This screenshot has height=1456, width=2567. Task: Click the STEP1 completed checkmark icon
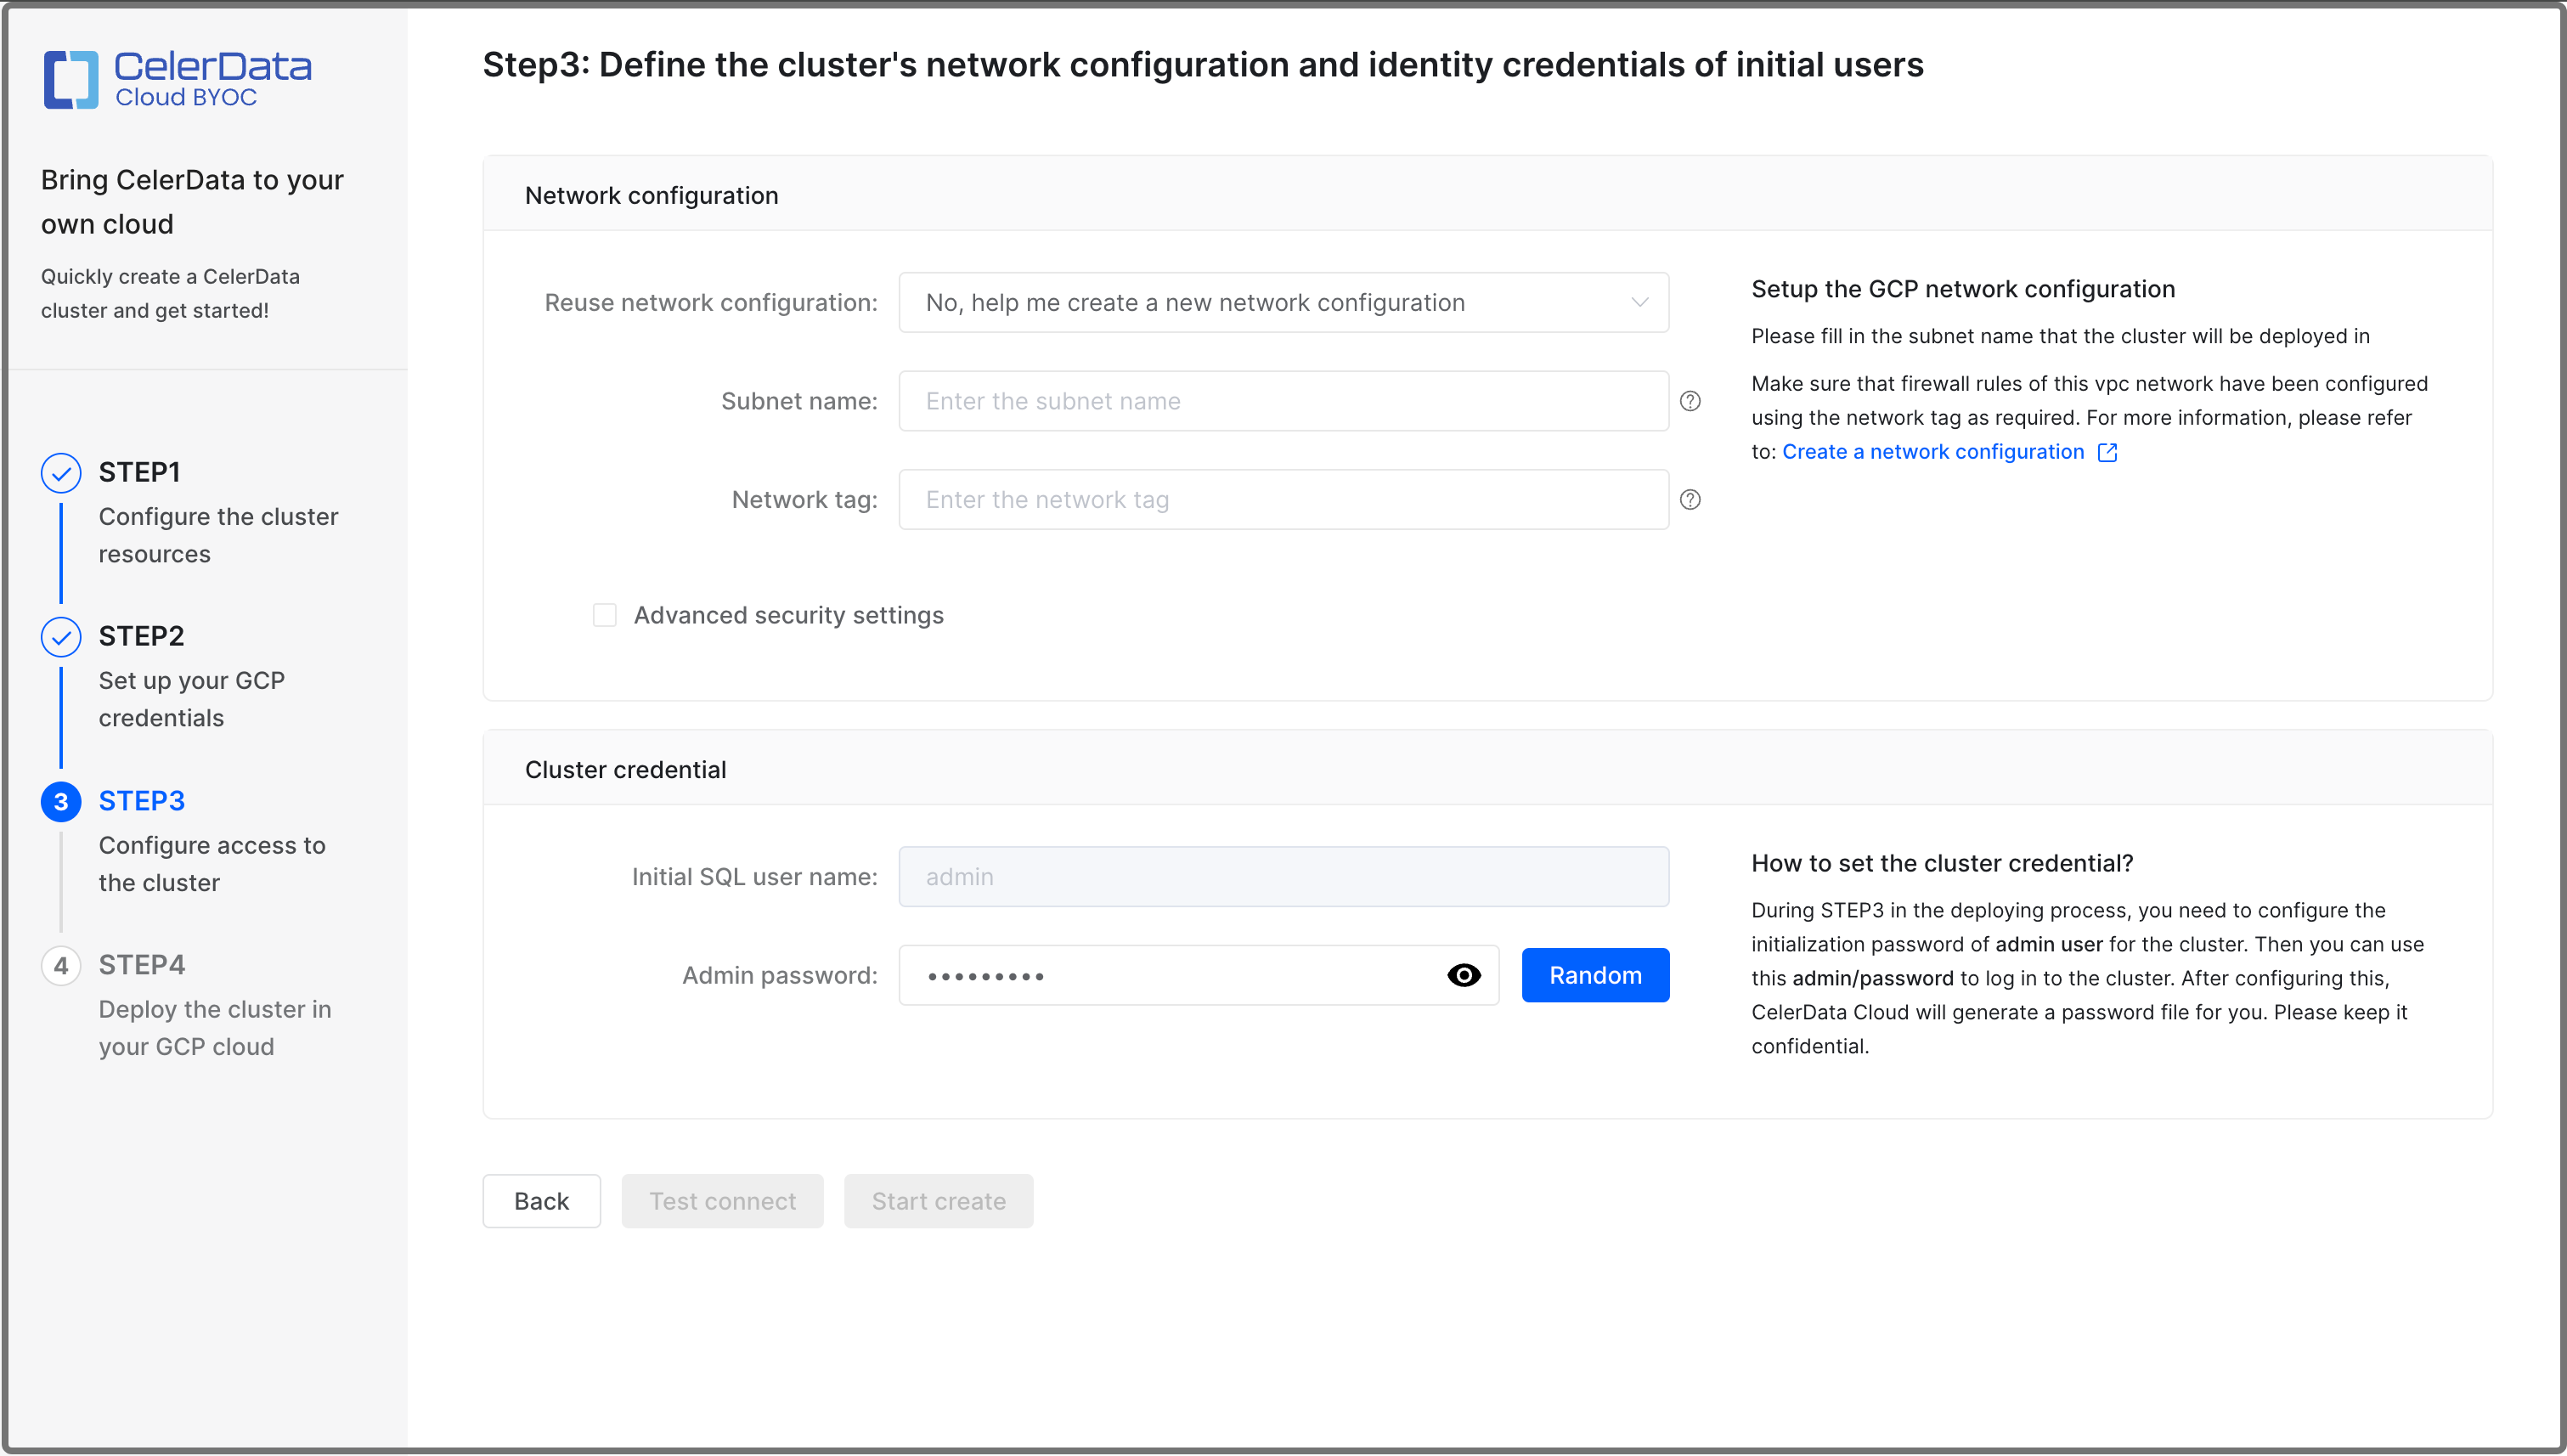coord(60,472)
